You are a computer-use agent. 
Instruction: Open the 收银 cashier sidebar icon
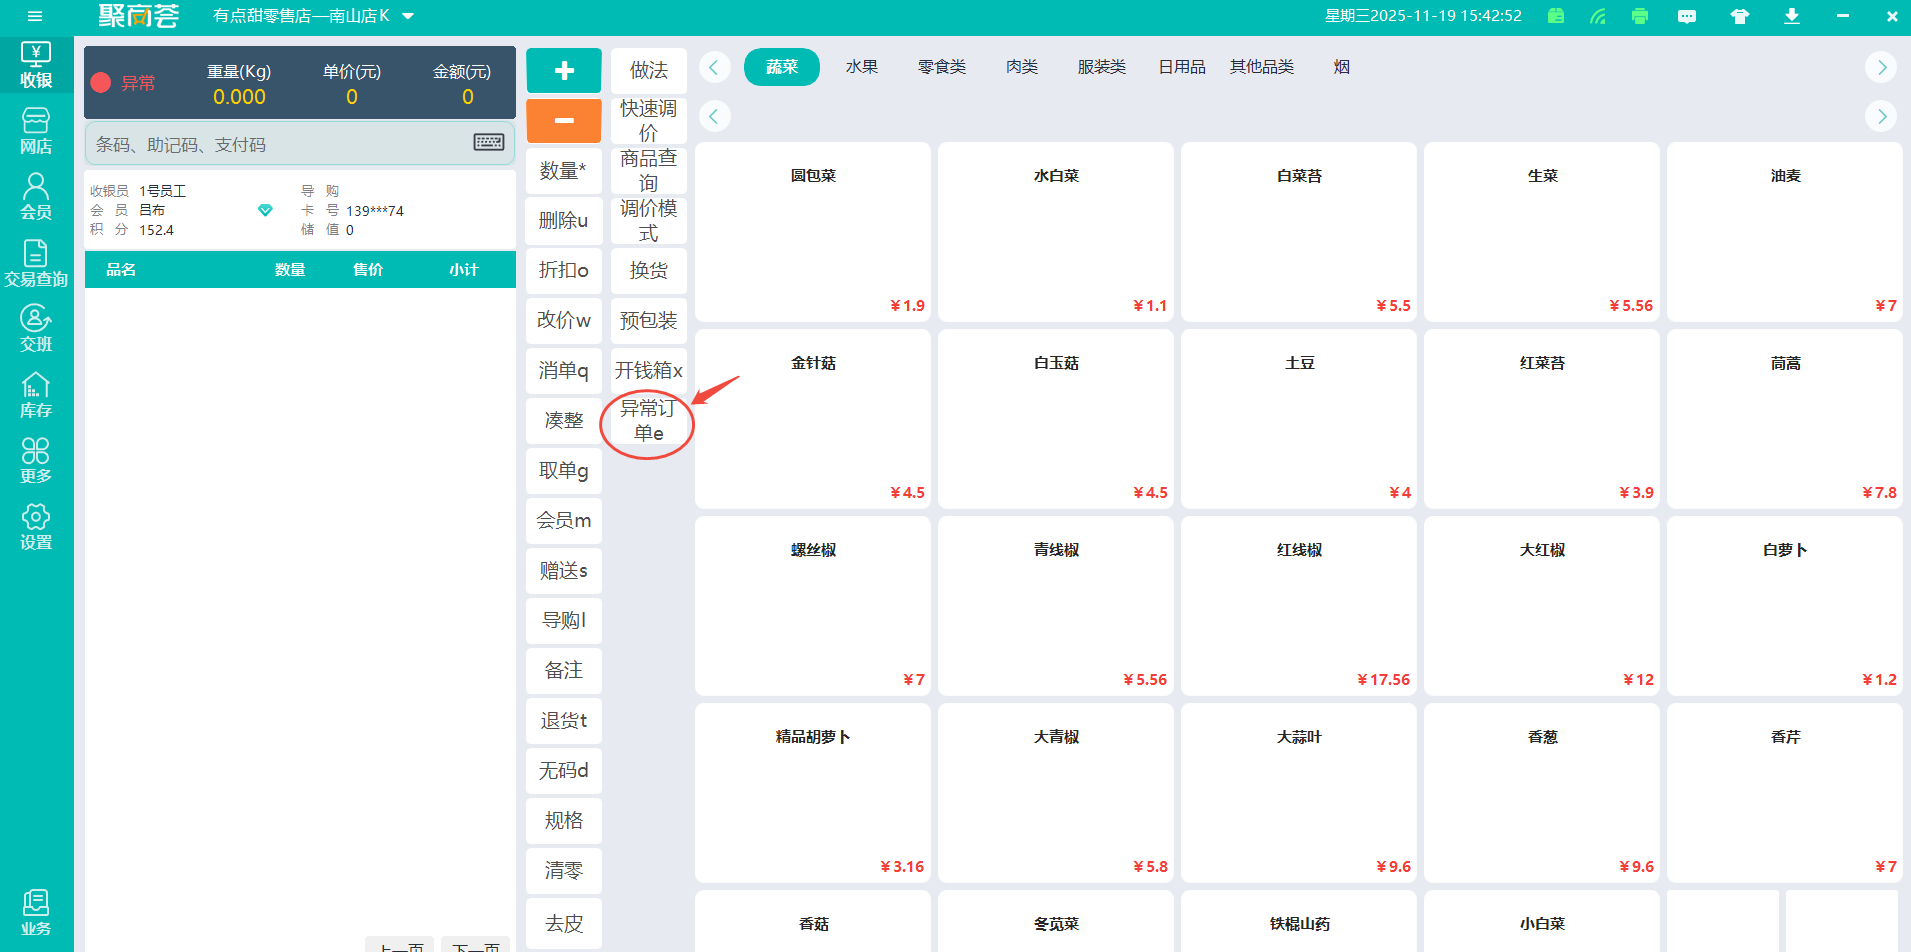[x=36, y=66]
